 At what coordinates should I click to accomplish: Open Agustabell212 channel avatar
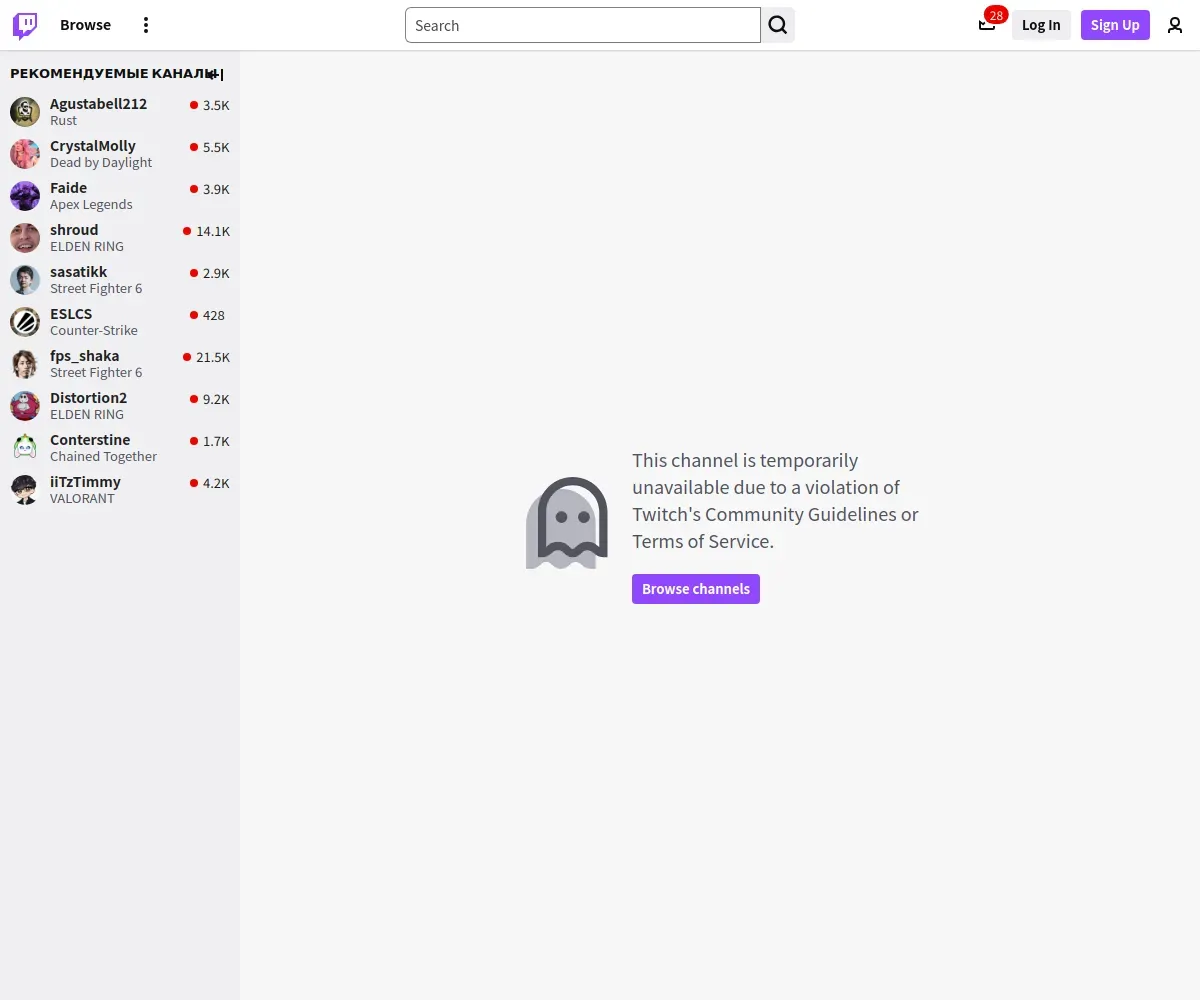click(25, 112)
